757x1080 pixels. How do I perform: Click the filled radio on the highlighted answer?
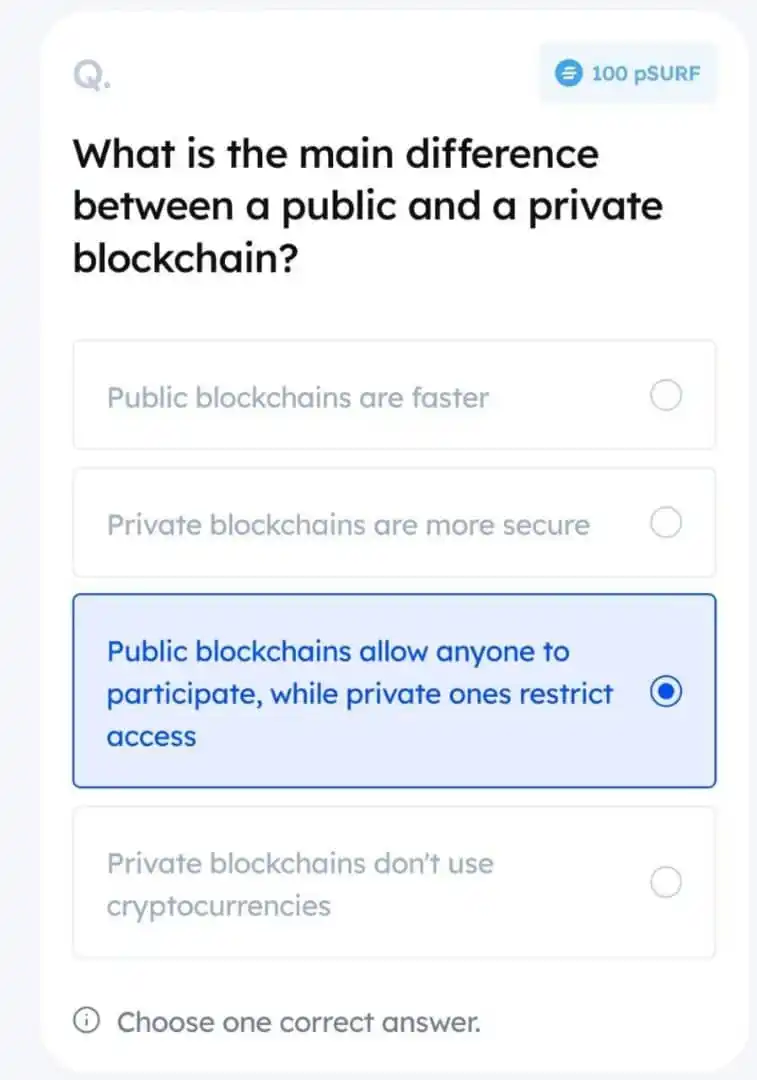coord(666,692)
